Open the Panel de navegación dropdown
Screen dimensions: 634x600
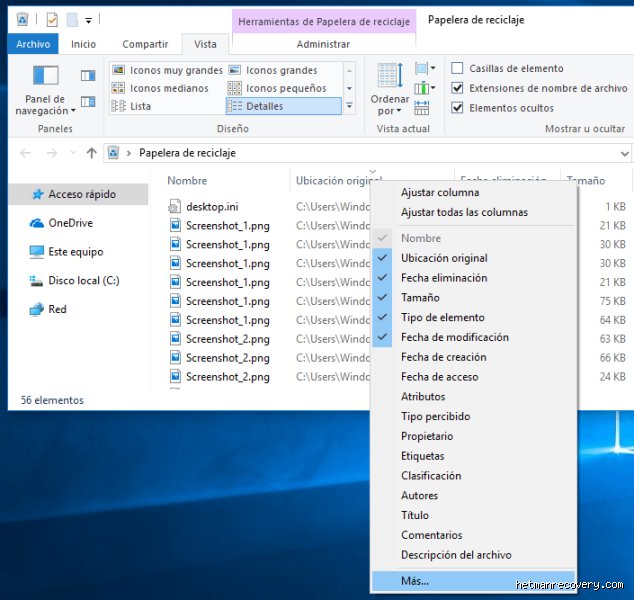(45, 91)
